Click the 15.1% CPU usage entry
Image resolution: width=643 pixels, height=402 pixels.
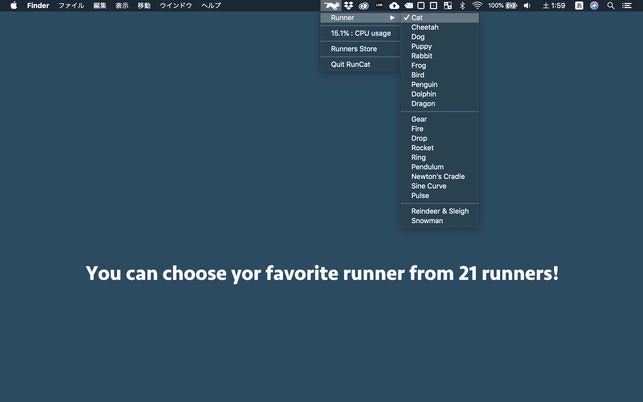click(x=360, y=33)
